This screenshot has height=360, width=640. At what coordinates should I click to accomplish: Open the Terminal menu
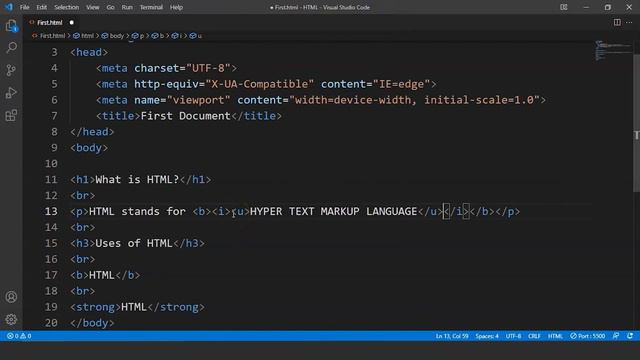pyautogui.click(x=151, y=7)
